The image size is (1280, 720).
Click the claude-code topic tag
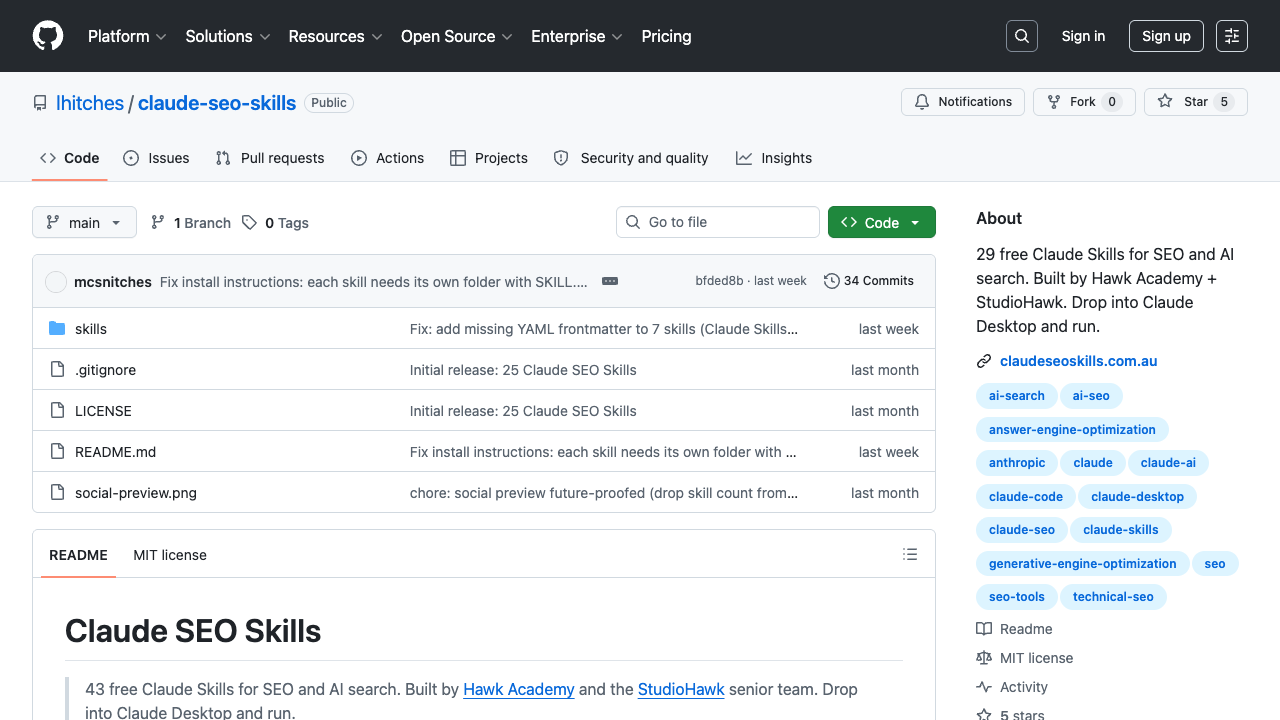[1026, 497]
